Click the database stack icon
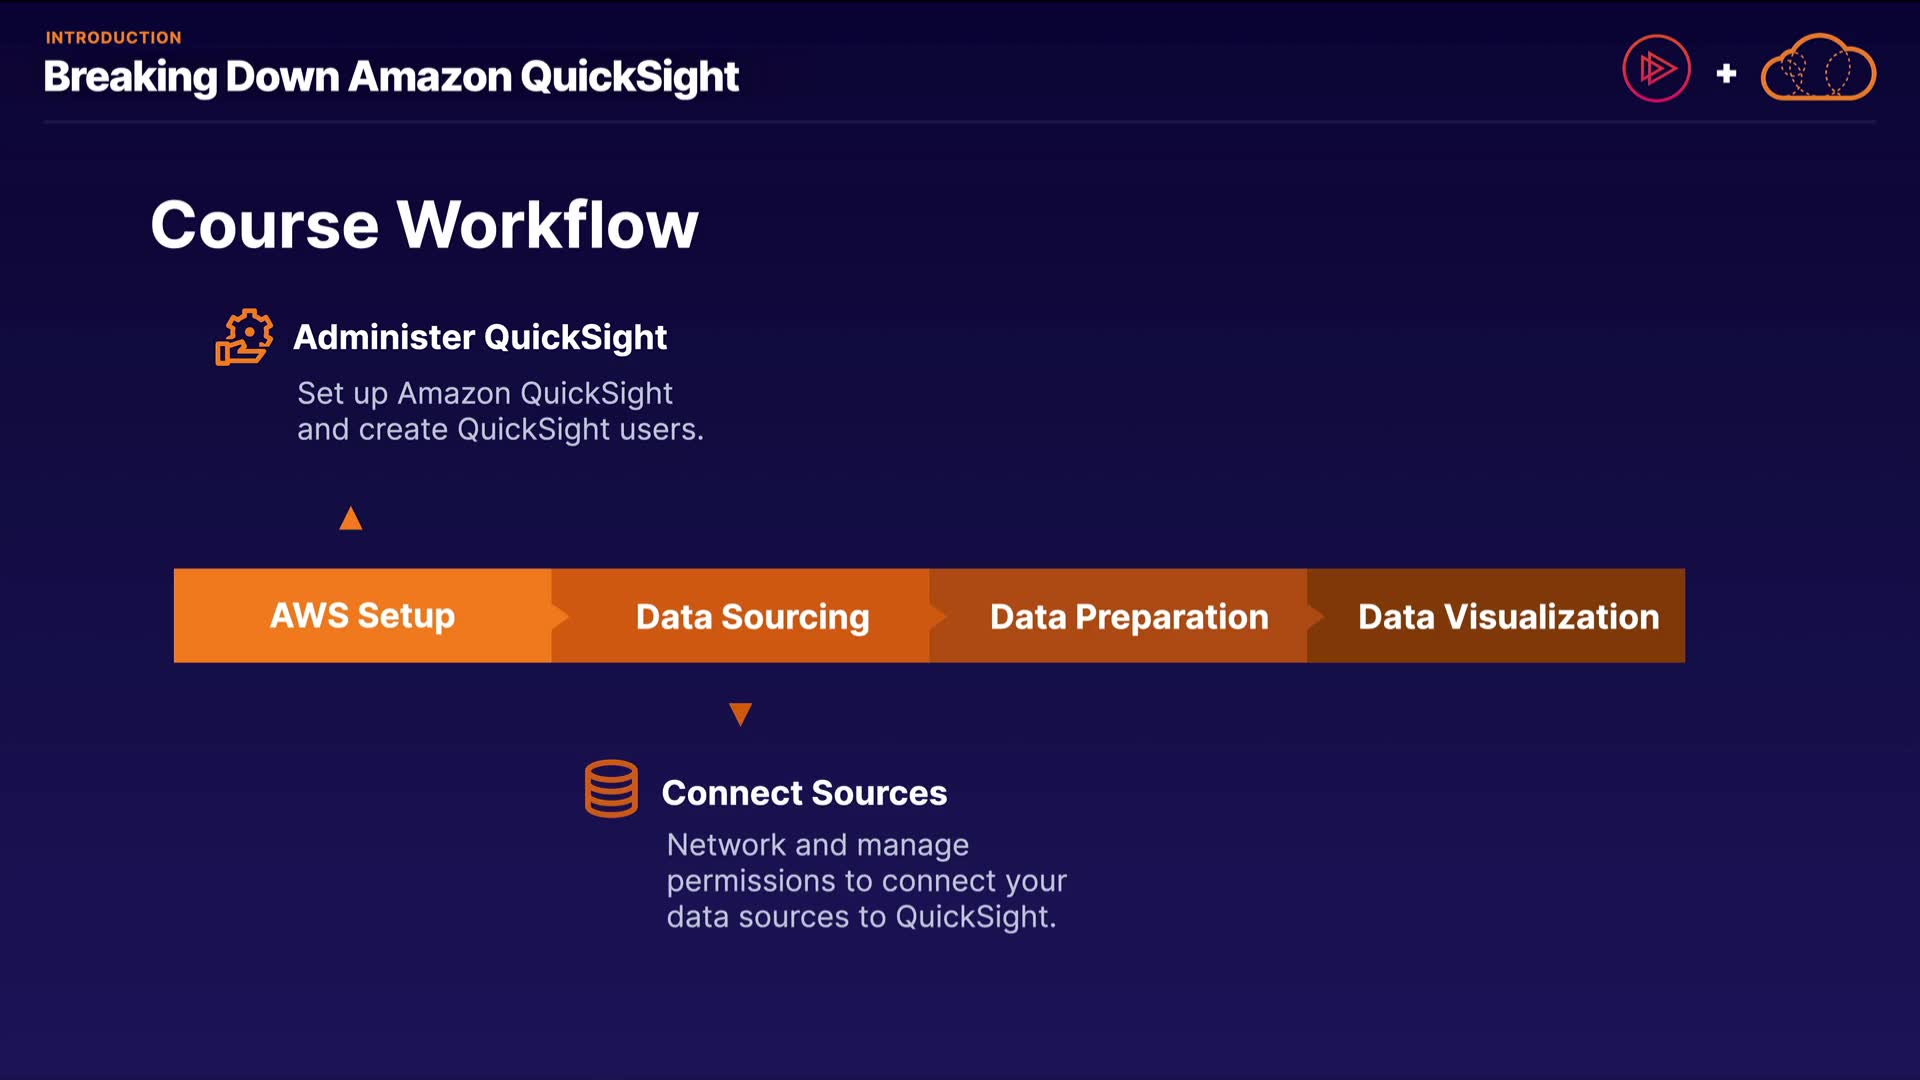Image resolution: width=1920 pixels, height=1080 pixels. (611, 789)
